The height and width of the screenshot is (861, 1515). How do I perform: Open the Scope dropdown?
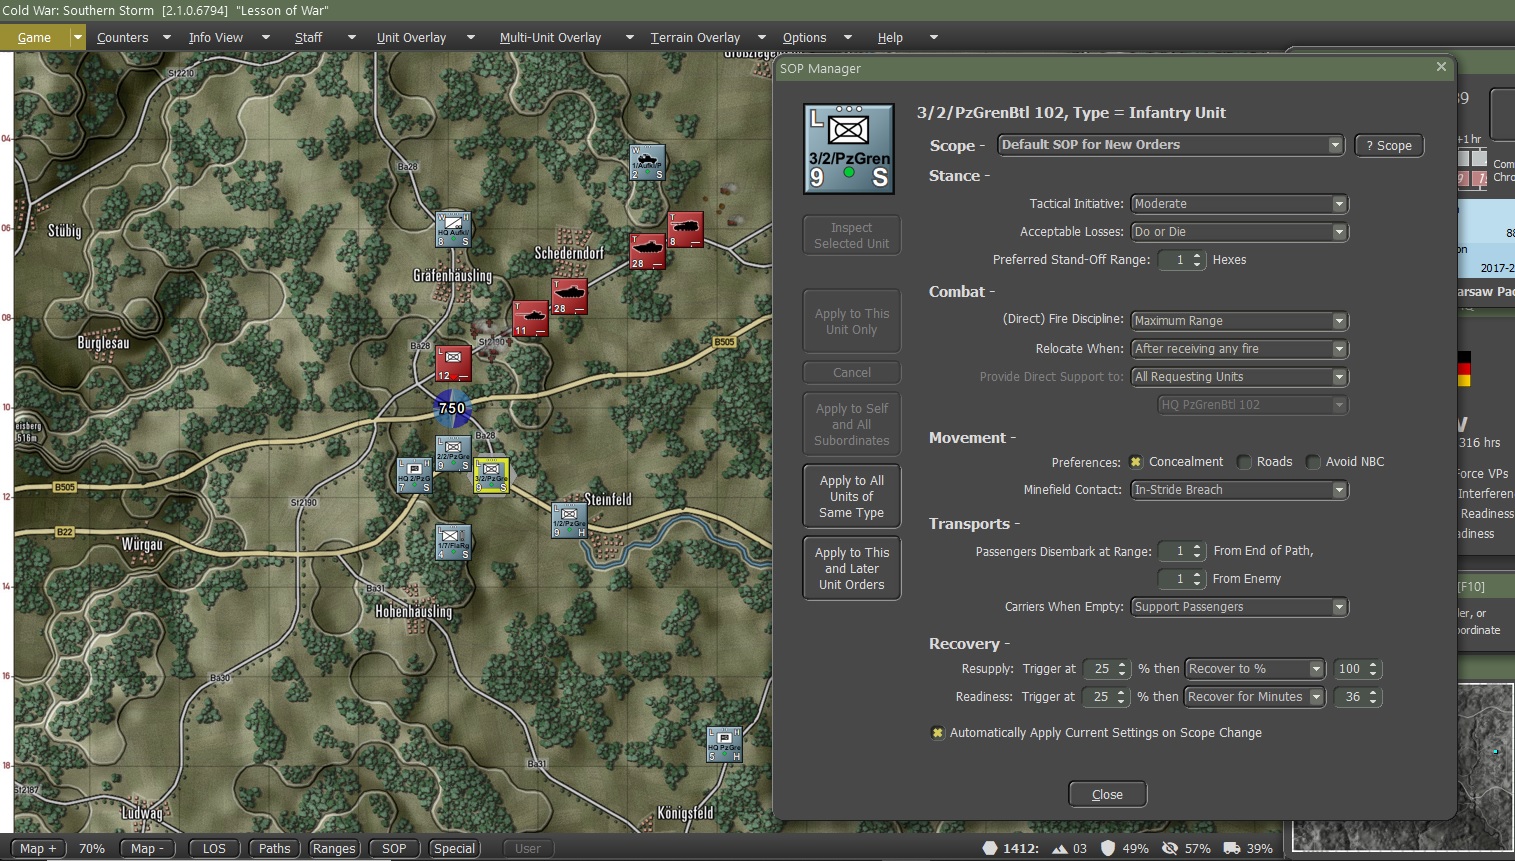pos(1170,145)
